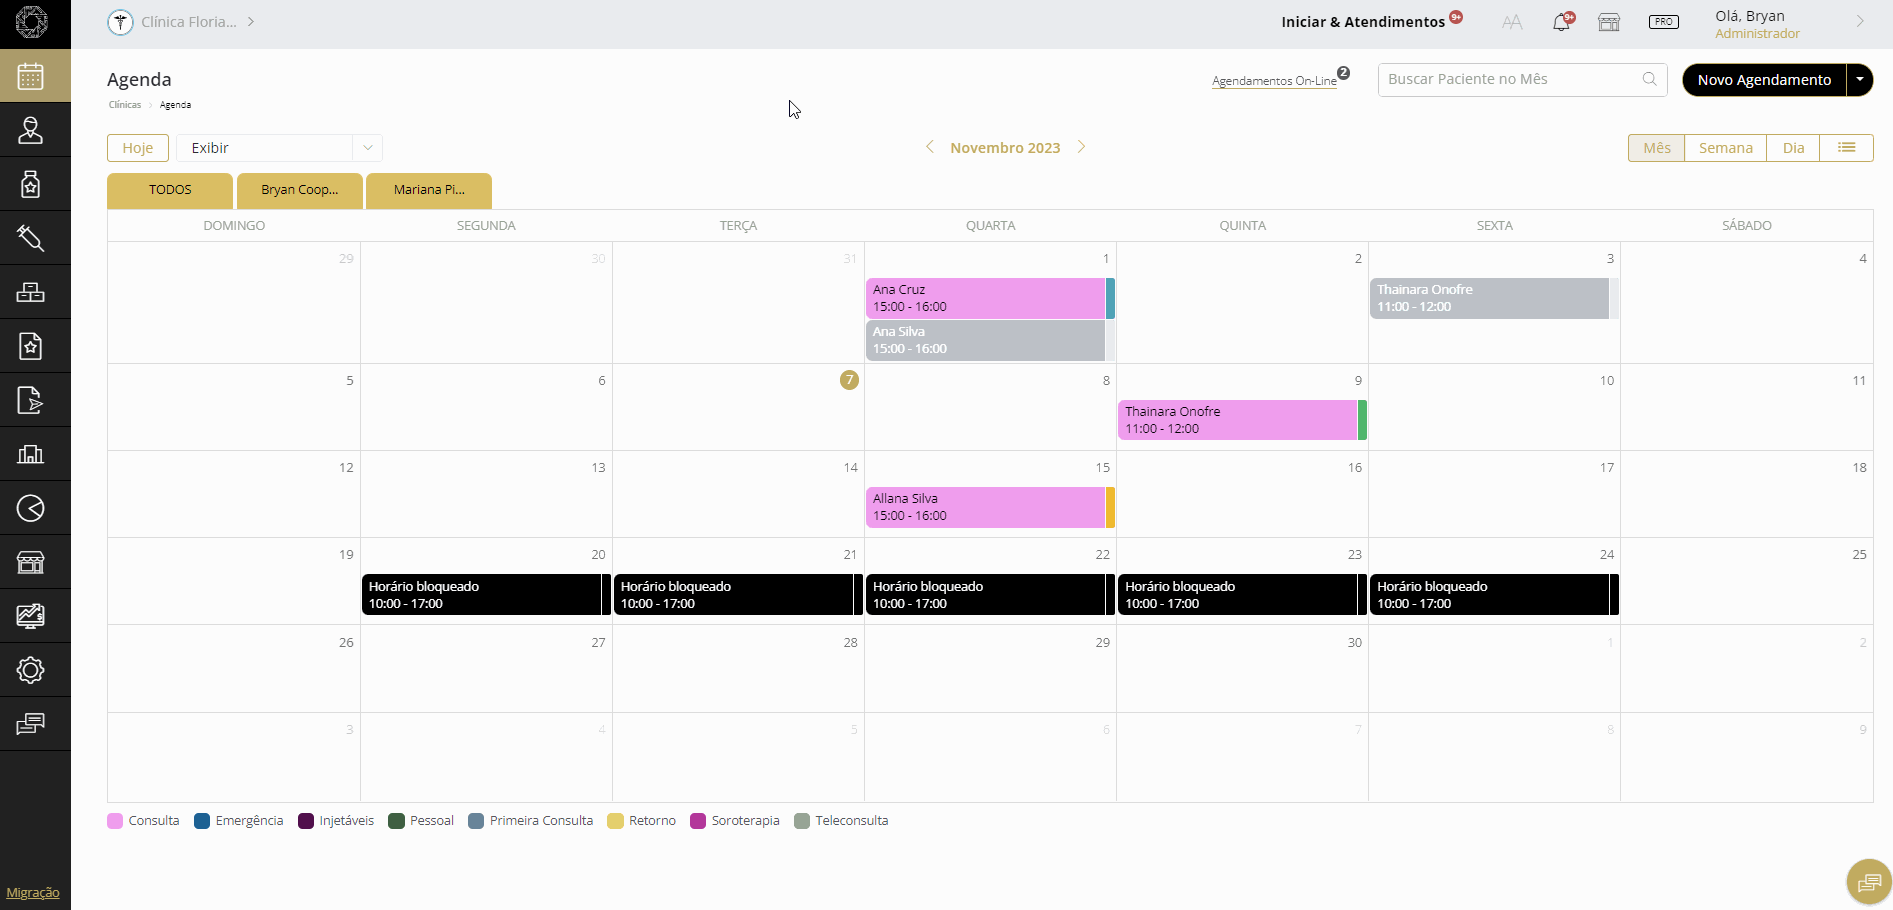Switch to list view icon
The image size is (1893, 910).
click(x=1846, y=148)
